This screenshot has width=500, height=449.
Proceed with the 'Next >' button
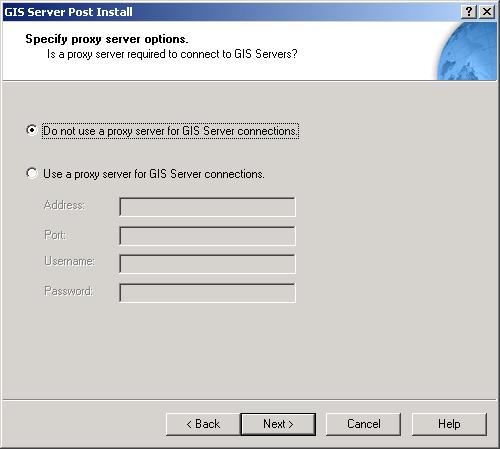coord(278,424)
